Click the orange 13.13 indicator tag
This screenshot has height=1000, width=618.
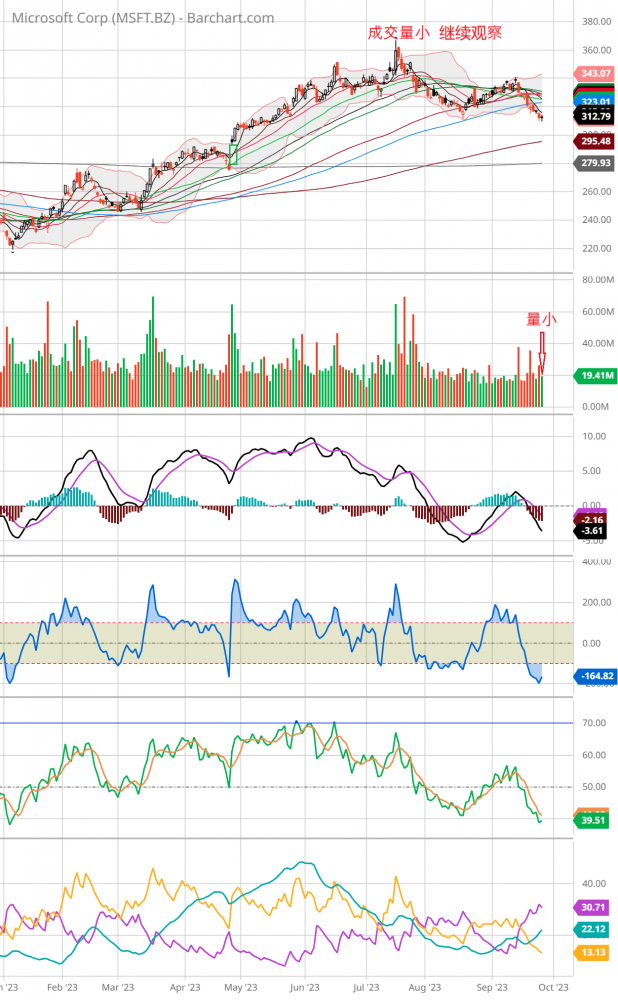click(x=596, y=952)
